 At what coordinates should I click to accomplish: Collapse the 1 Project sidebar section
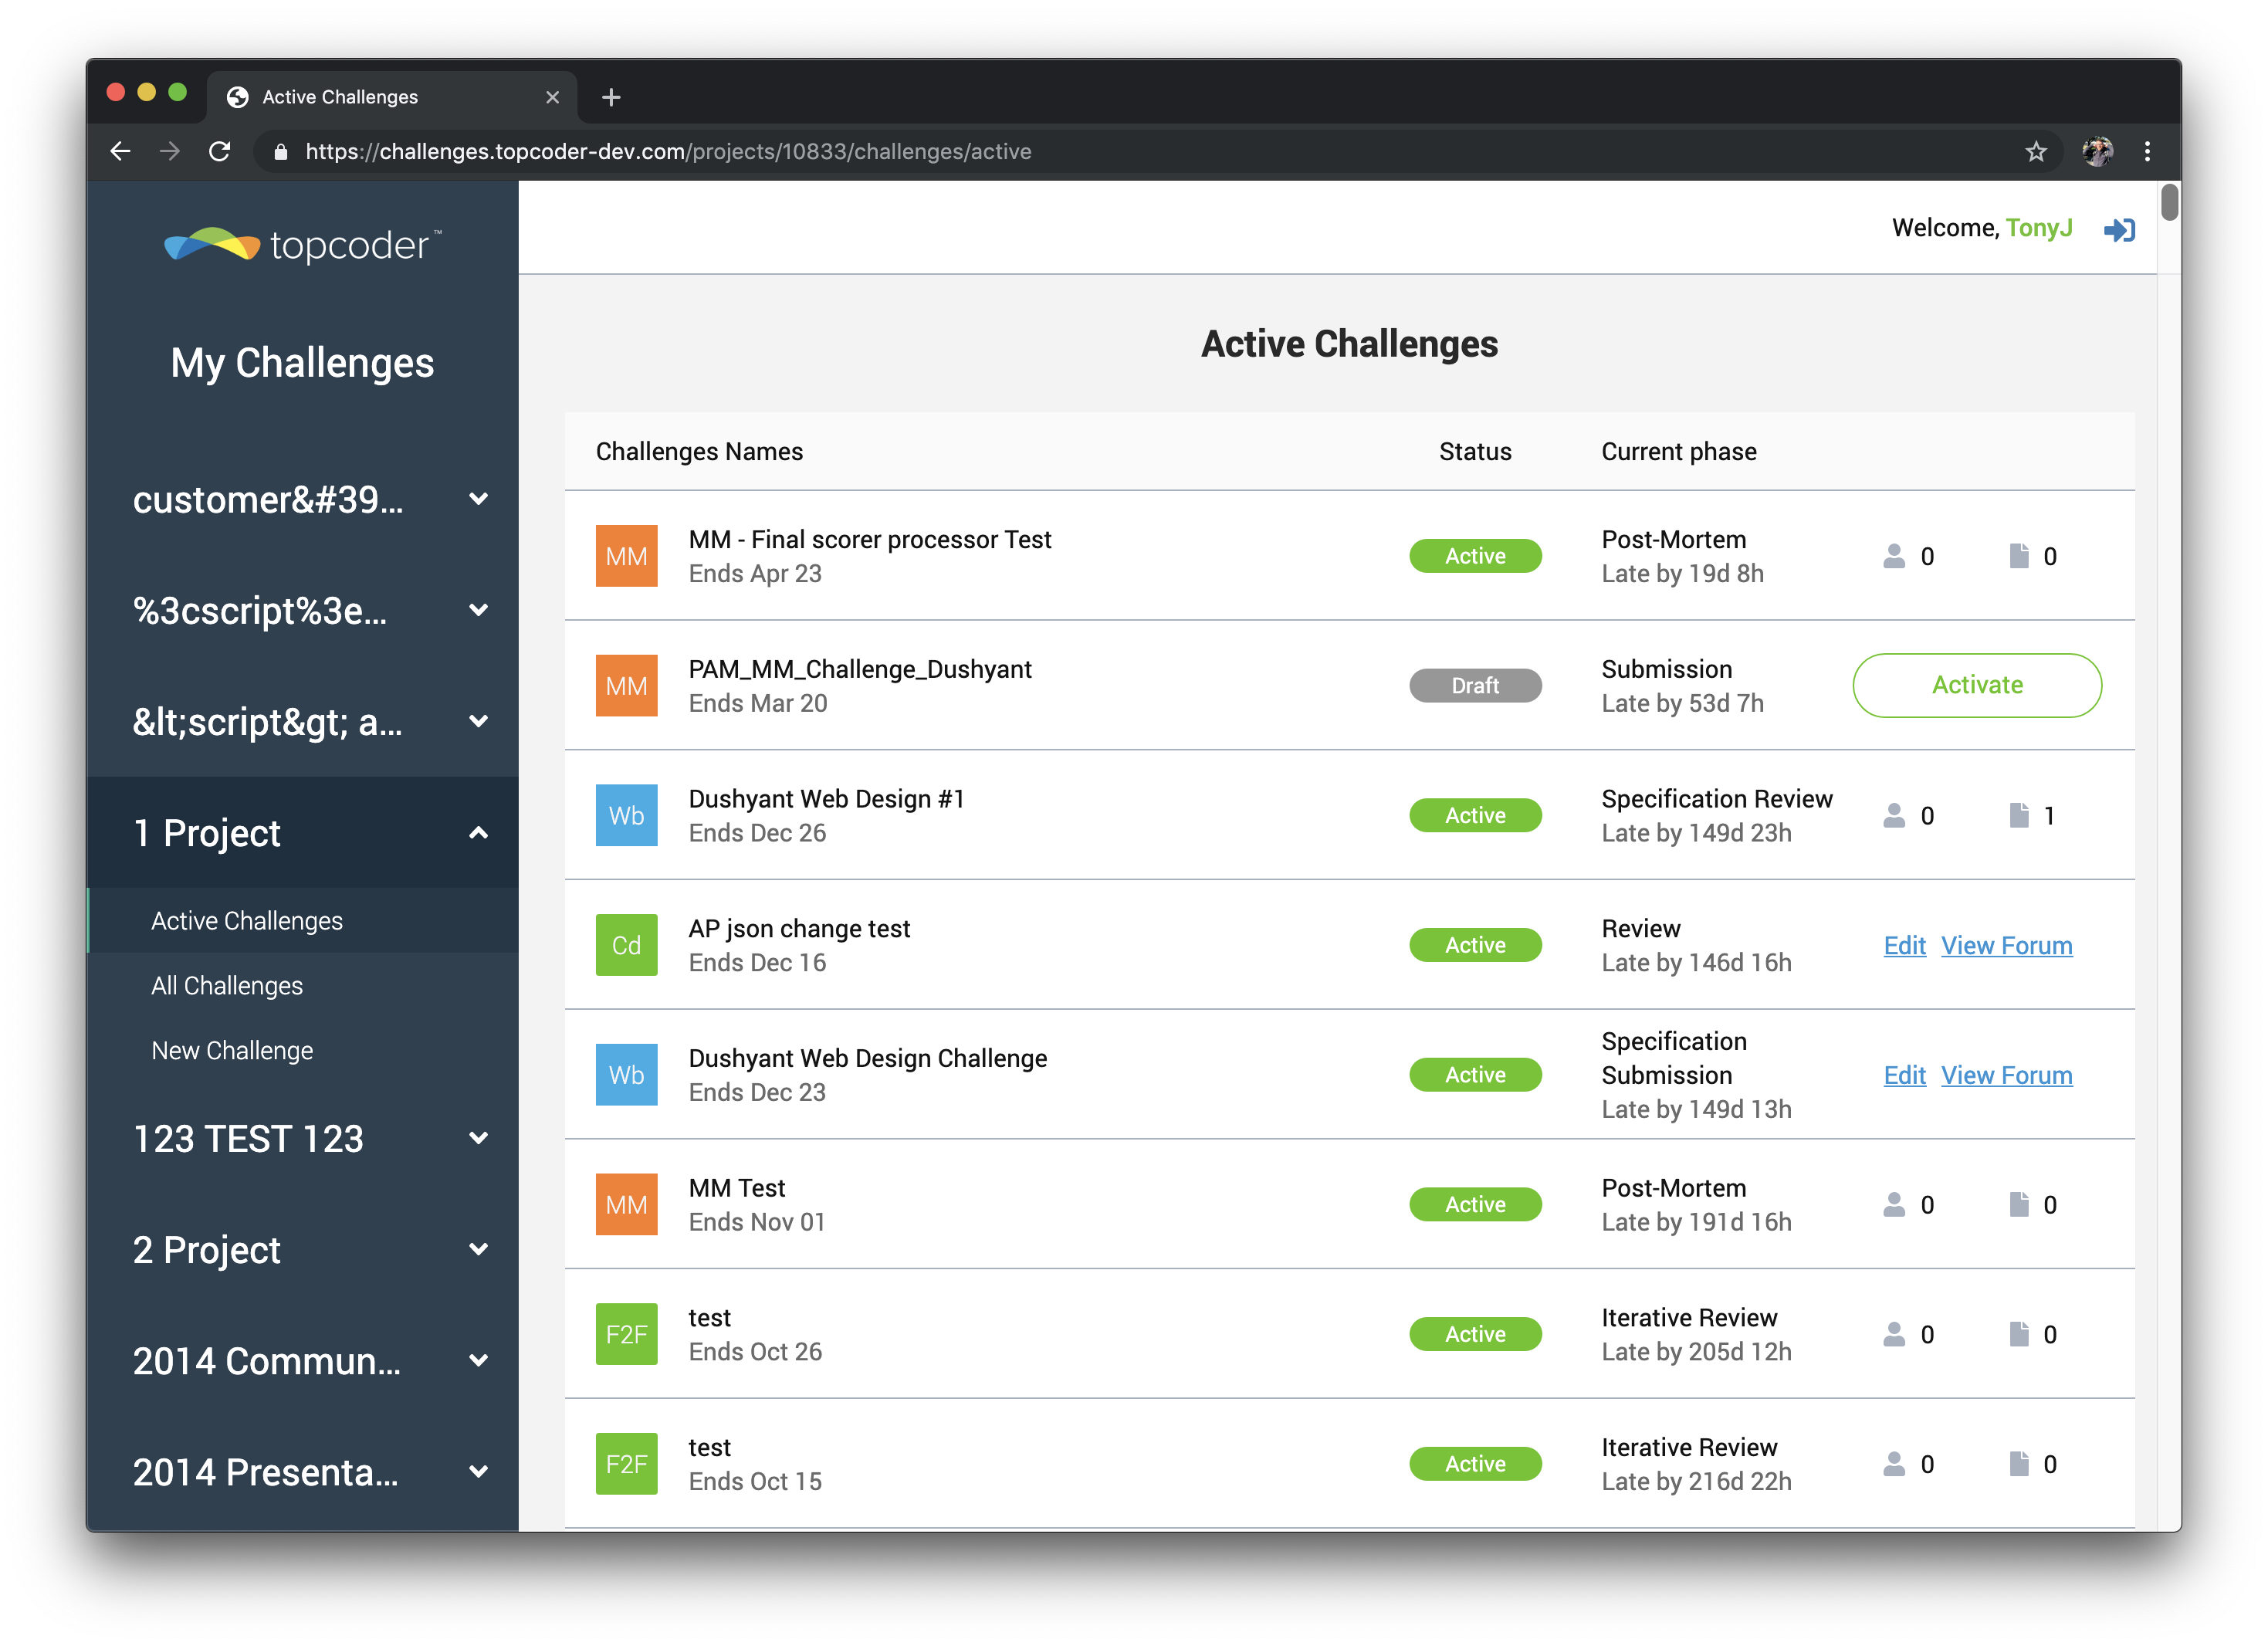pos(479,833)
